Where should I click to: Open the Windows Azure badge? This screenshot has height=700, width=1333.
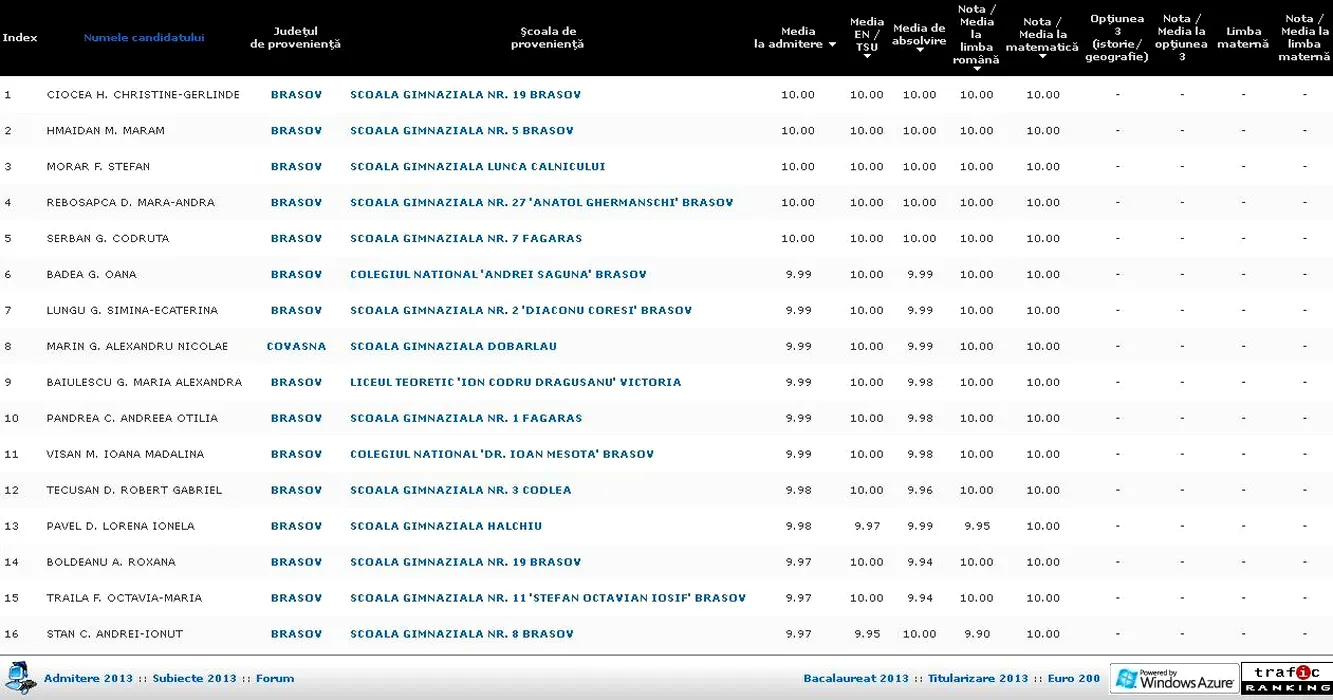coord(1174,679)
